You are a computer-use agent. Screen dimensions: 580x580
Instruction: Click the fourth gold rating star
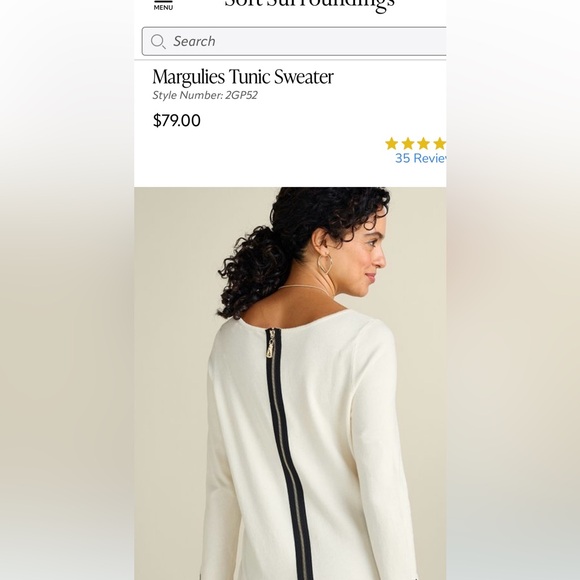coord(439,144)
